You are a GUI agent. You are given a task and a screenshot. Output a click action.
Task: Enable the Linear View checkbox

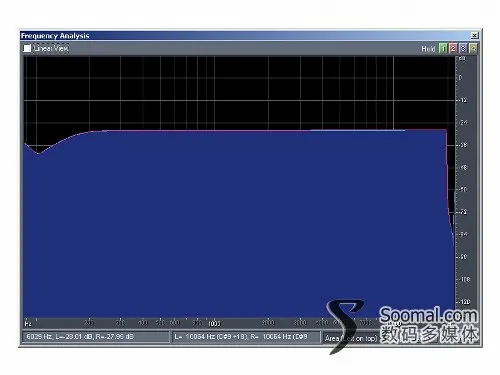(27, 48)
